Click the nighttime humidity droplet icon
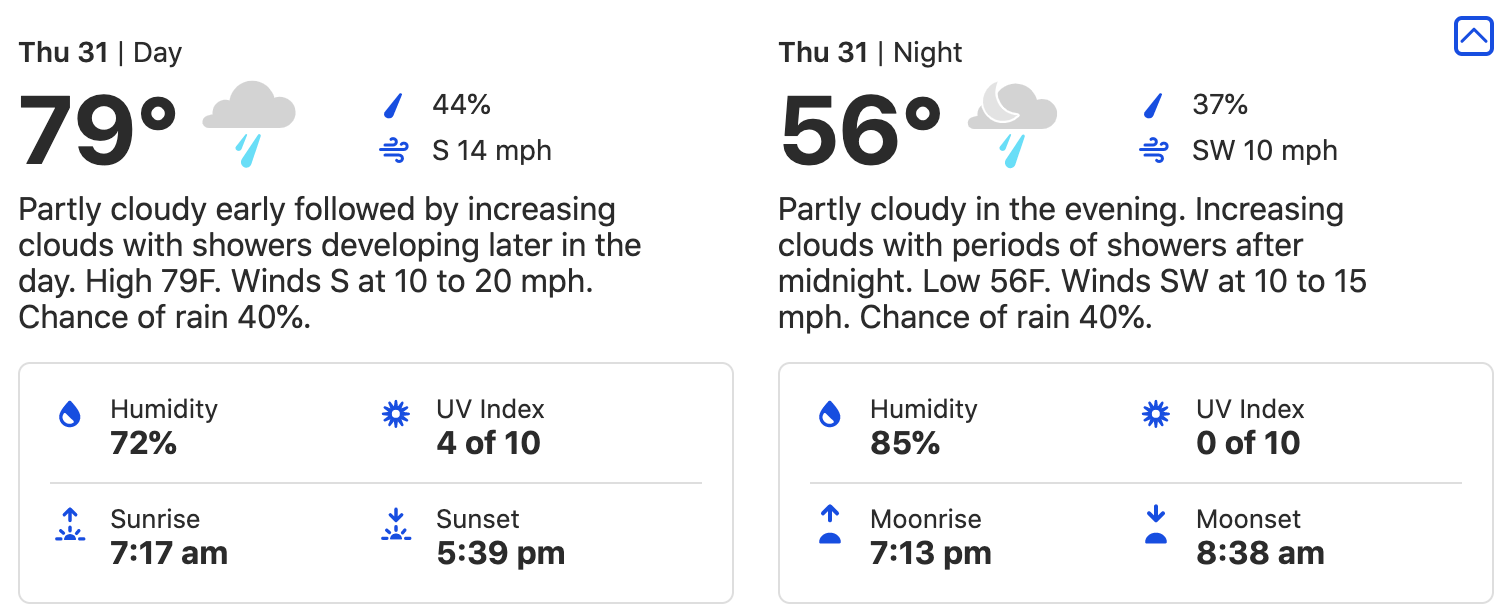This screenshot has height=616, width=1506. click(829, 415)
